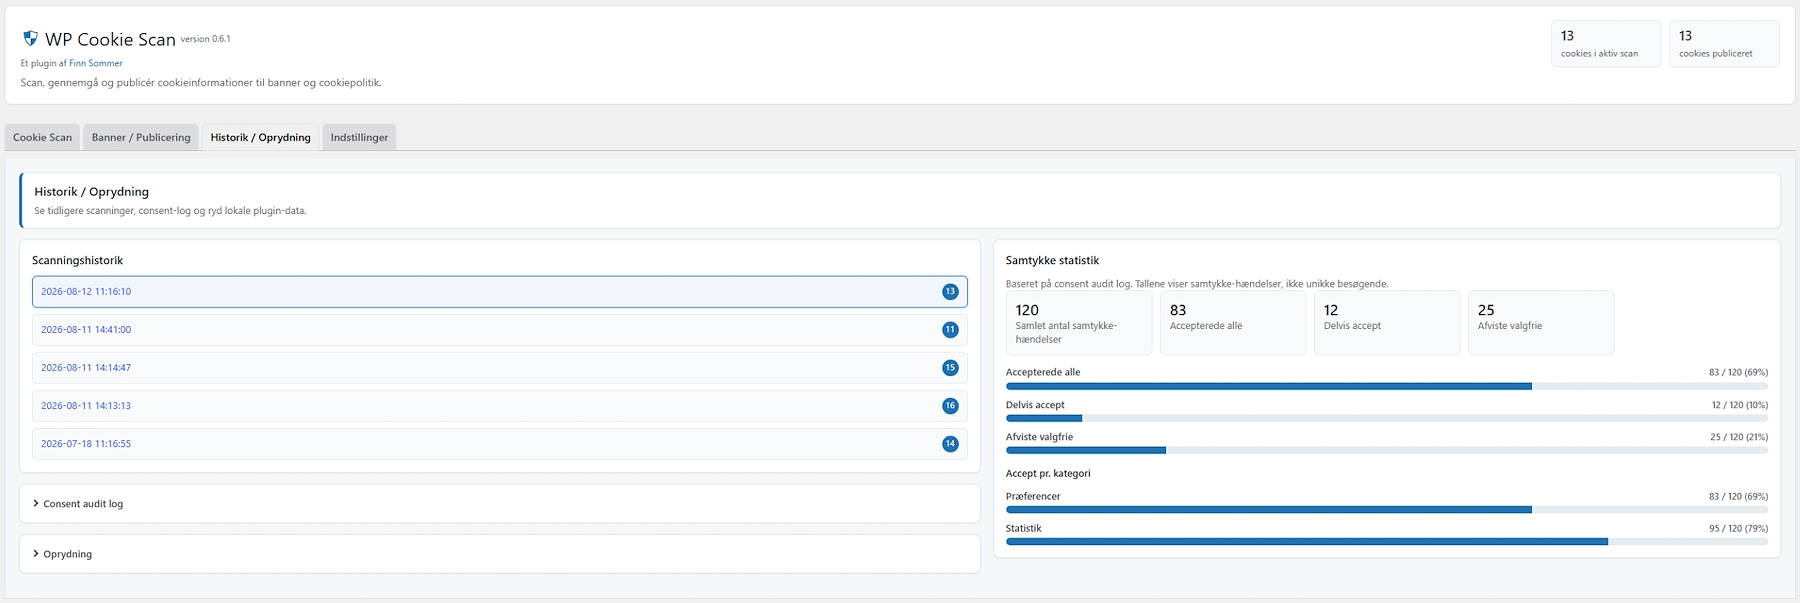Click the cookie count badge 16
This screenshot has width=1800, height=603.
click(950, 406)
